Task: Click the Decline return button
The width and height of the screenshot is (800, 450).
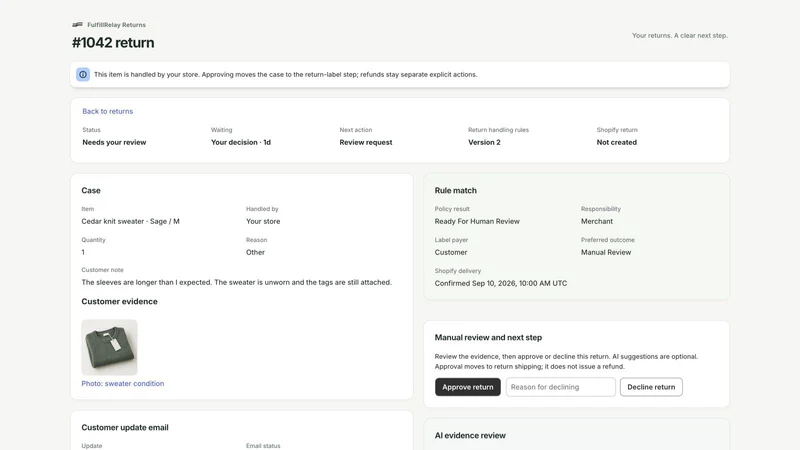Action: coord(651,387)
